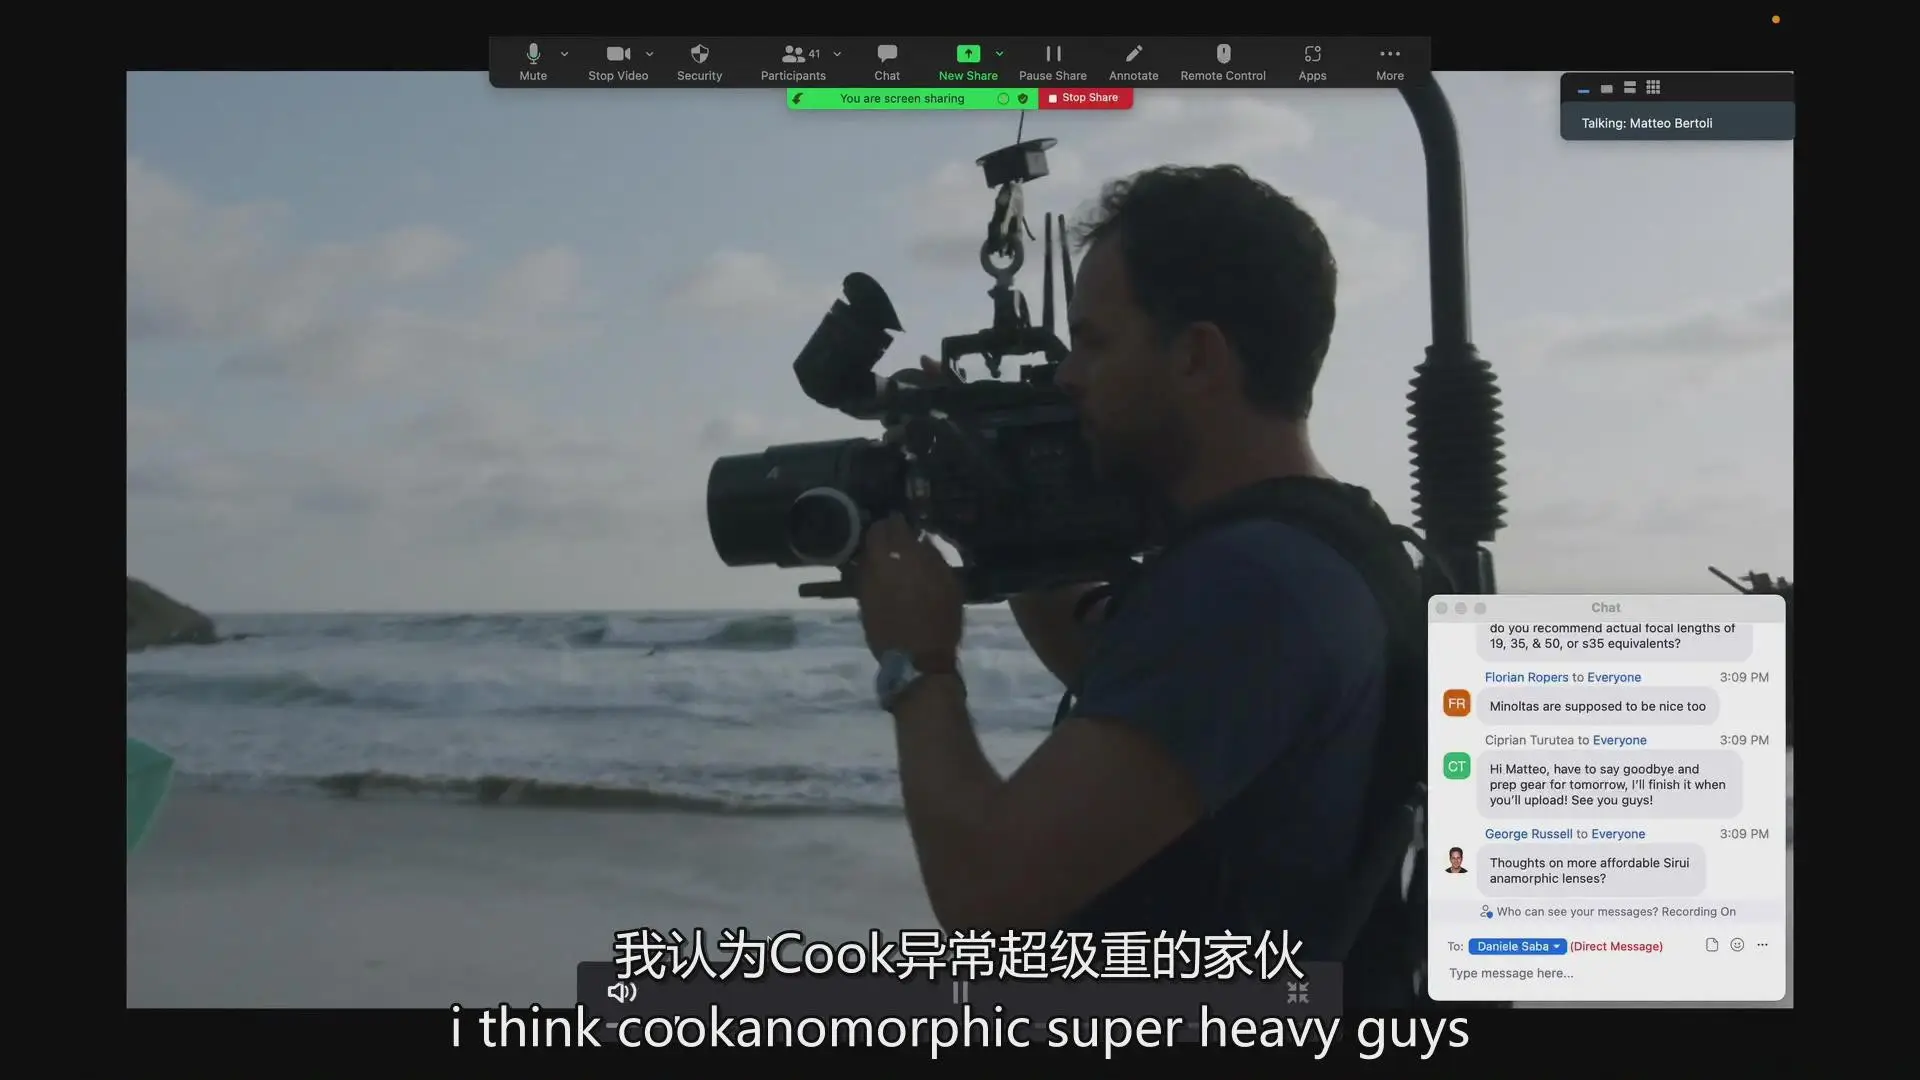Click the green encryption shield icon
Image resolution: width=1920 pixels, height=1080 pixels.
tap(1023, 98)
